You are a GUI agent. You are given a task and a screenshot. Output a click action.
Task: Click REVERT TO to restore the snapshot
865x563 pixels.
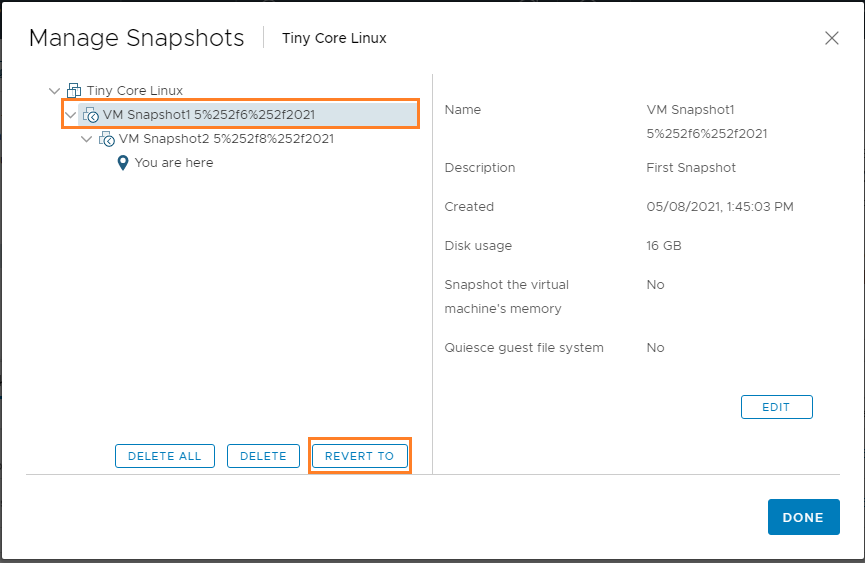click(360, 456)
